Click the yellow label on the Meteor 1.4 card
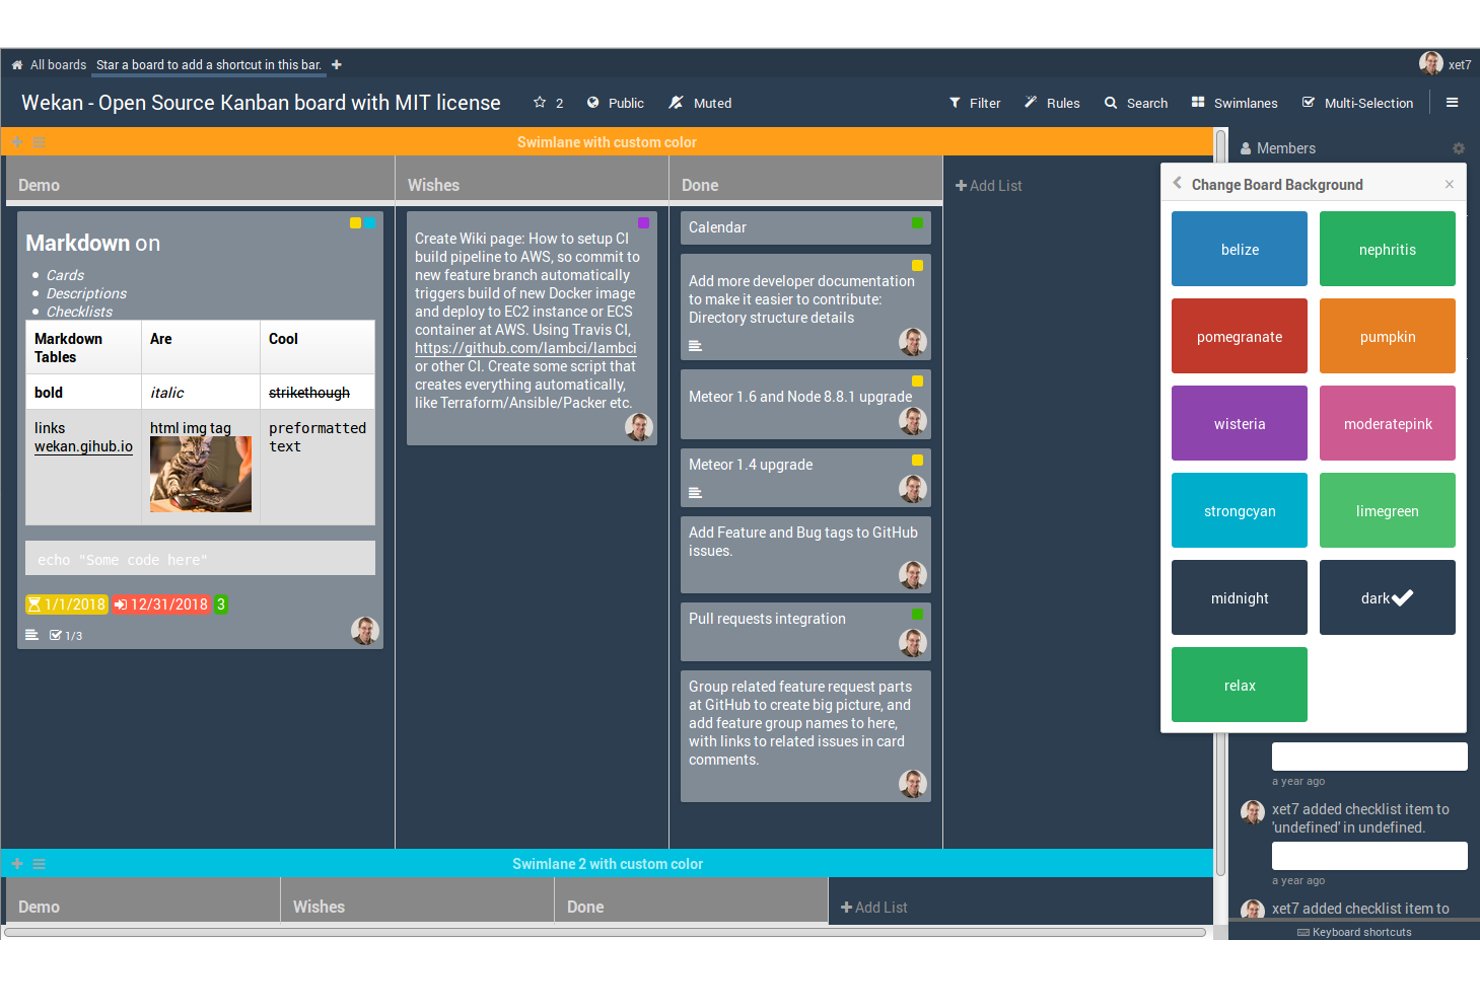 tap(917, 460)
